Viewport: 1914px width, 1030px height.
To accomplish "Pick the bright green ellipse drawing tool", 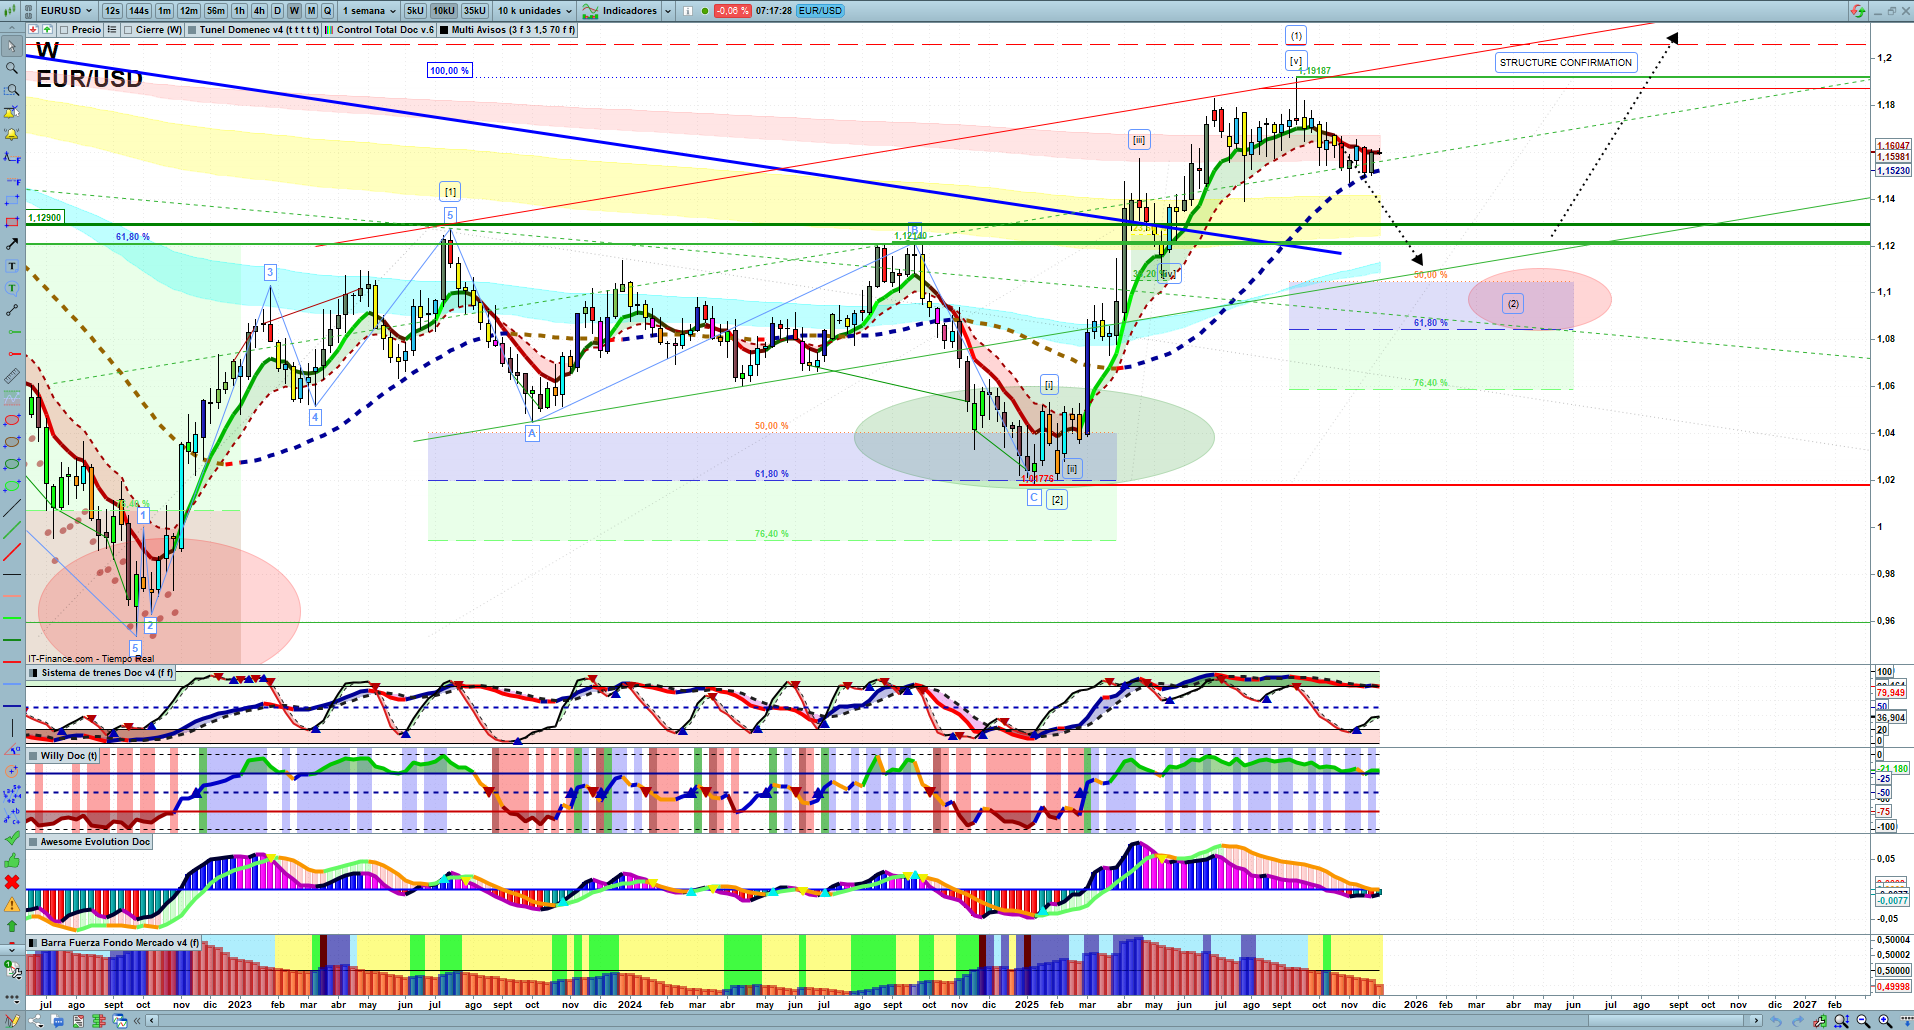I will point(12,486).
